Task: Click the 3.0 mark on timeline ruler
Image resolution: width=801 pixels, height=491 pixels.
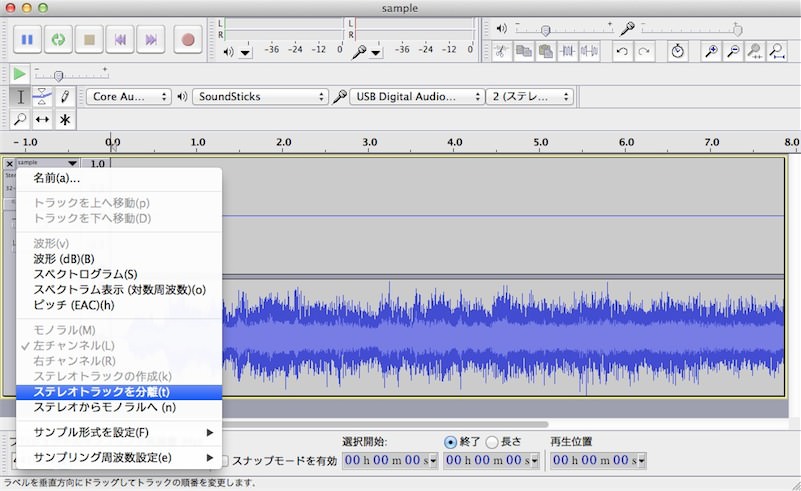Action: point(369,142)
